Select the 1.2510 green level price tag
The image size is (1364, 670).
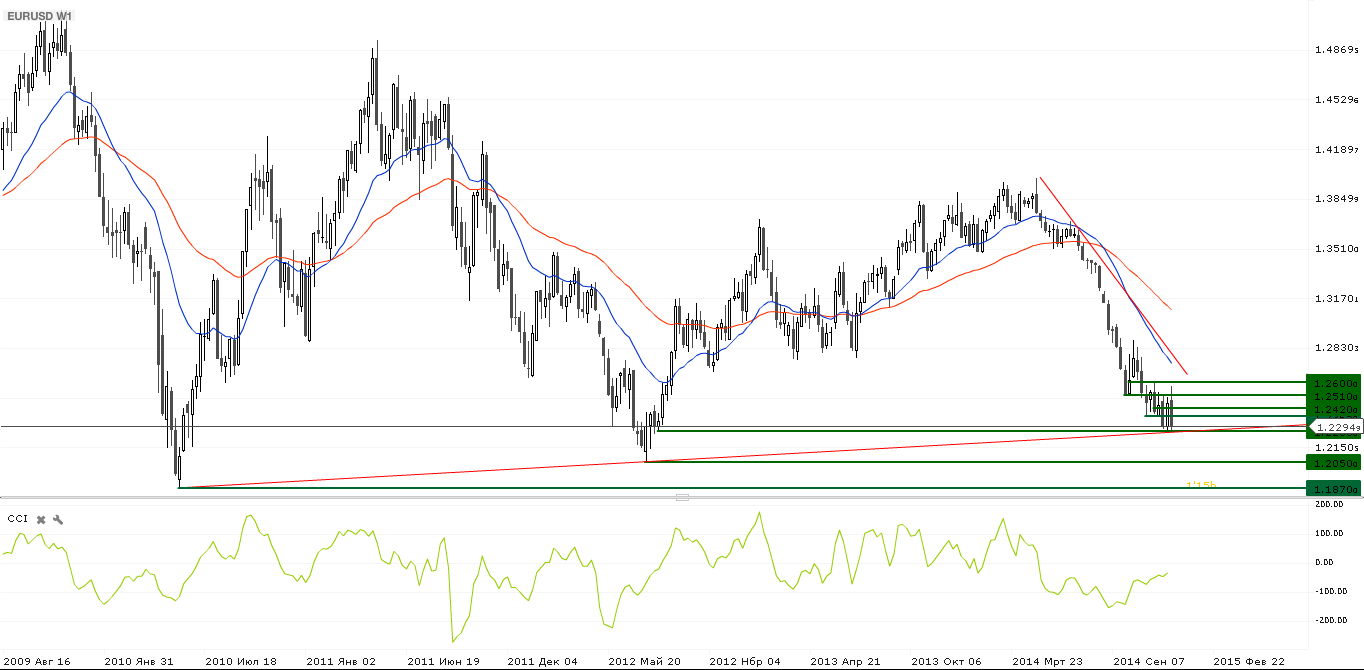[x=1334, y=397]
